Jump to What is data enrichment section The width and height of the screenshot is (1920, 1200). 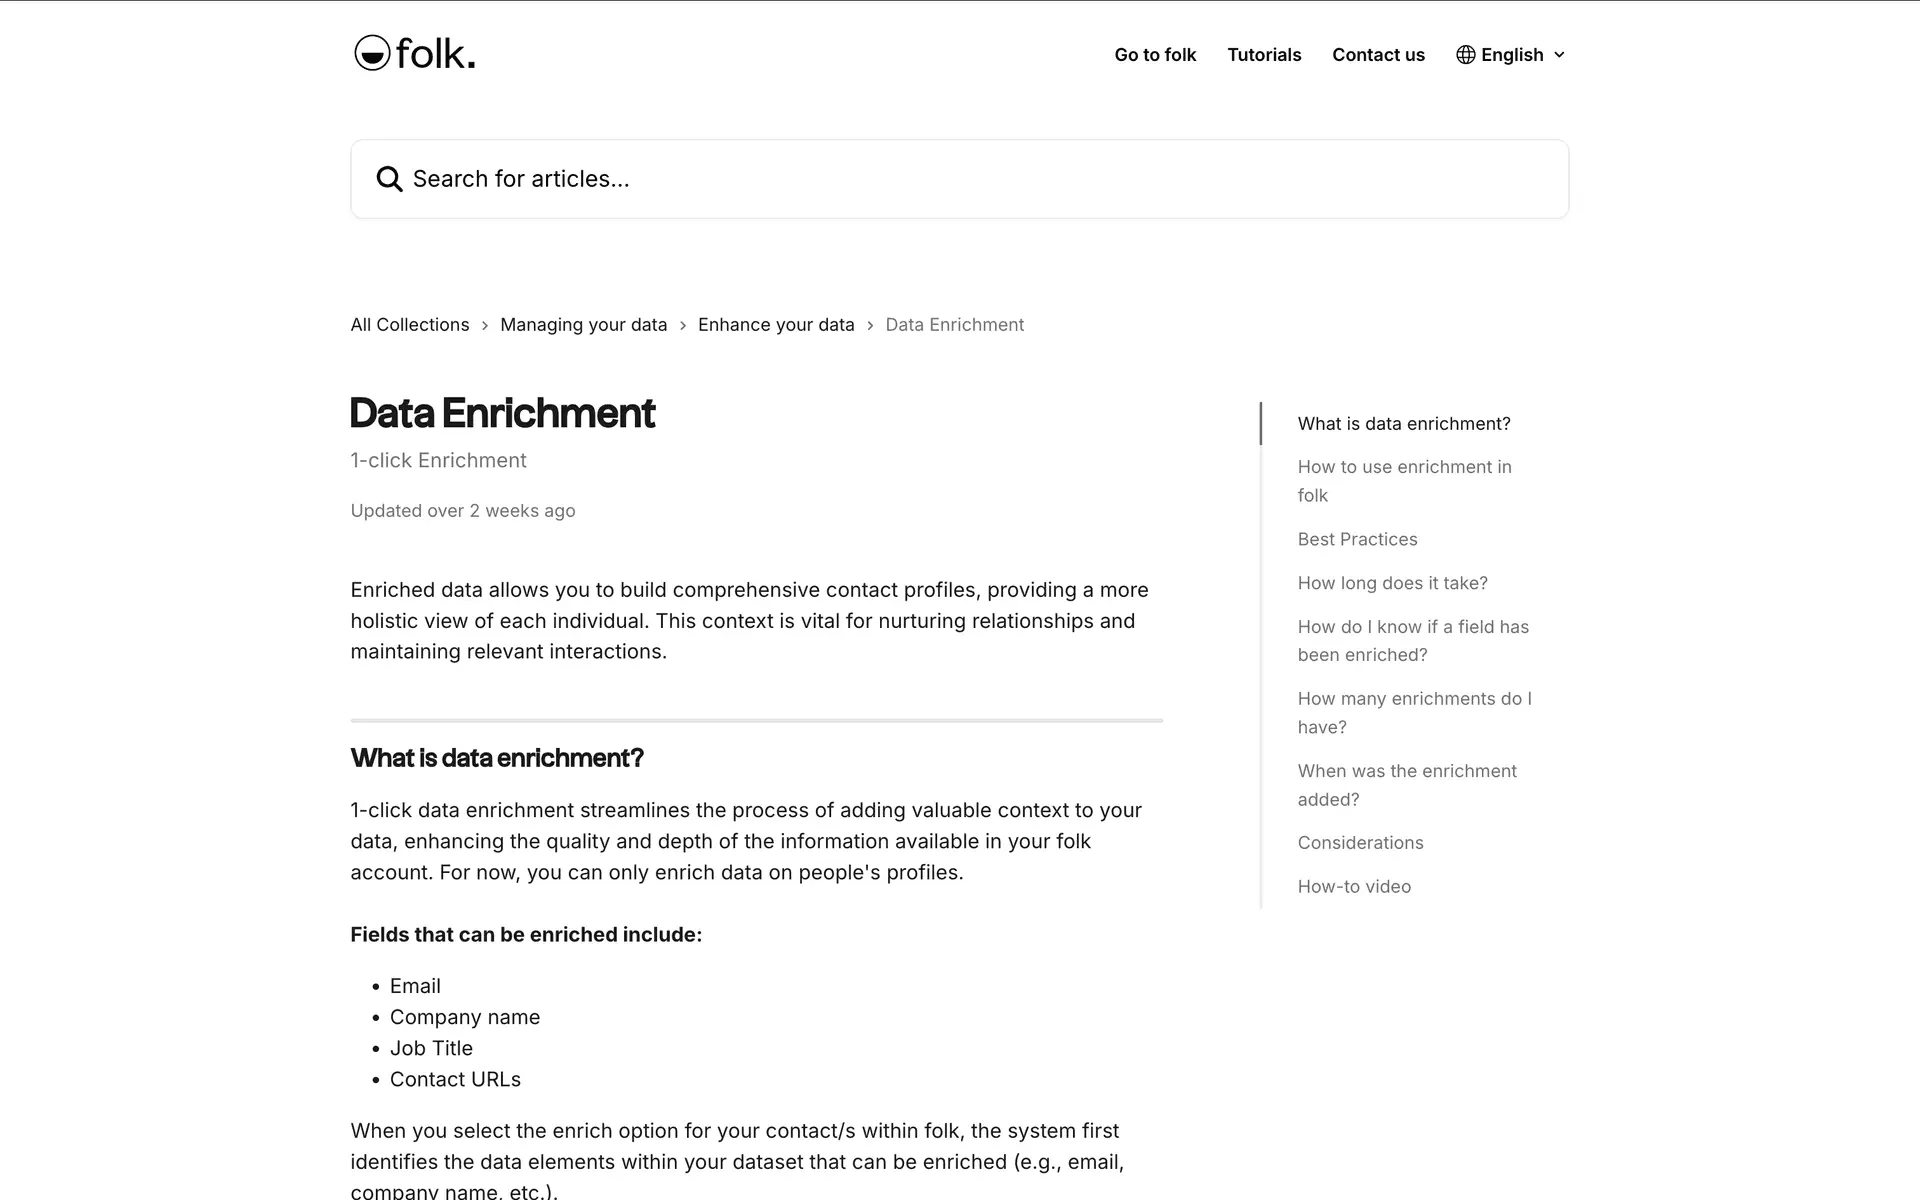[x=1404, y=424]
